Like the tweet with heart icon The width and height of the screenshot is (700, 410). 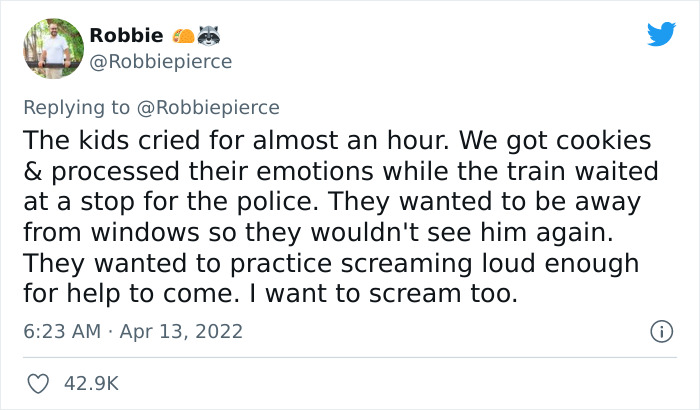tap(40, 382)
